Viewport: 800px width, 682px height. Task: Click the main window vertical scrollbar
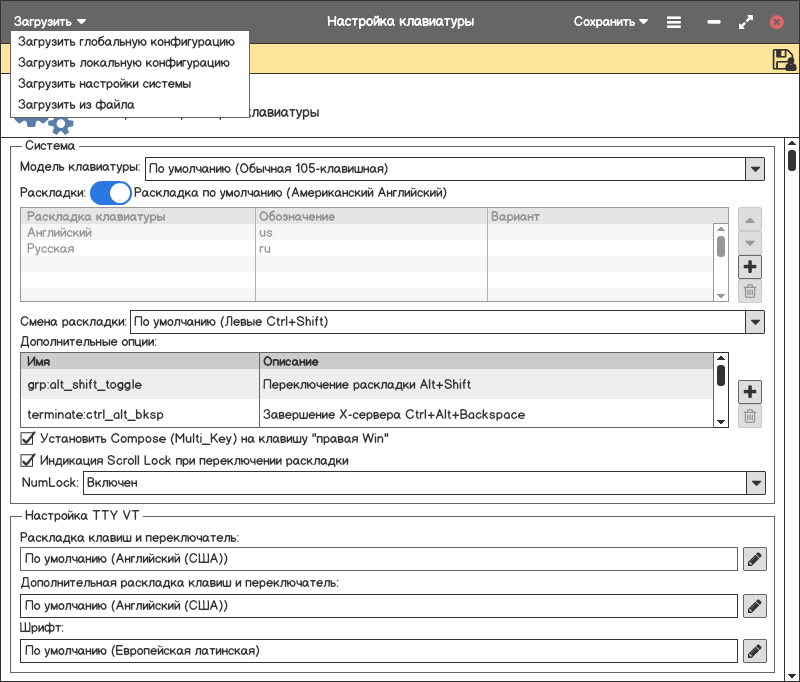click(792, 400)
